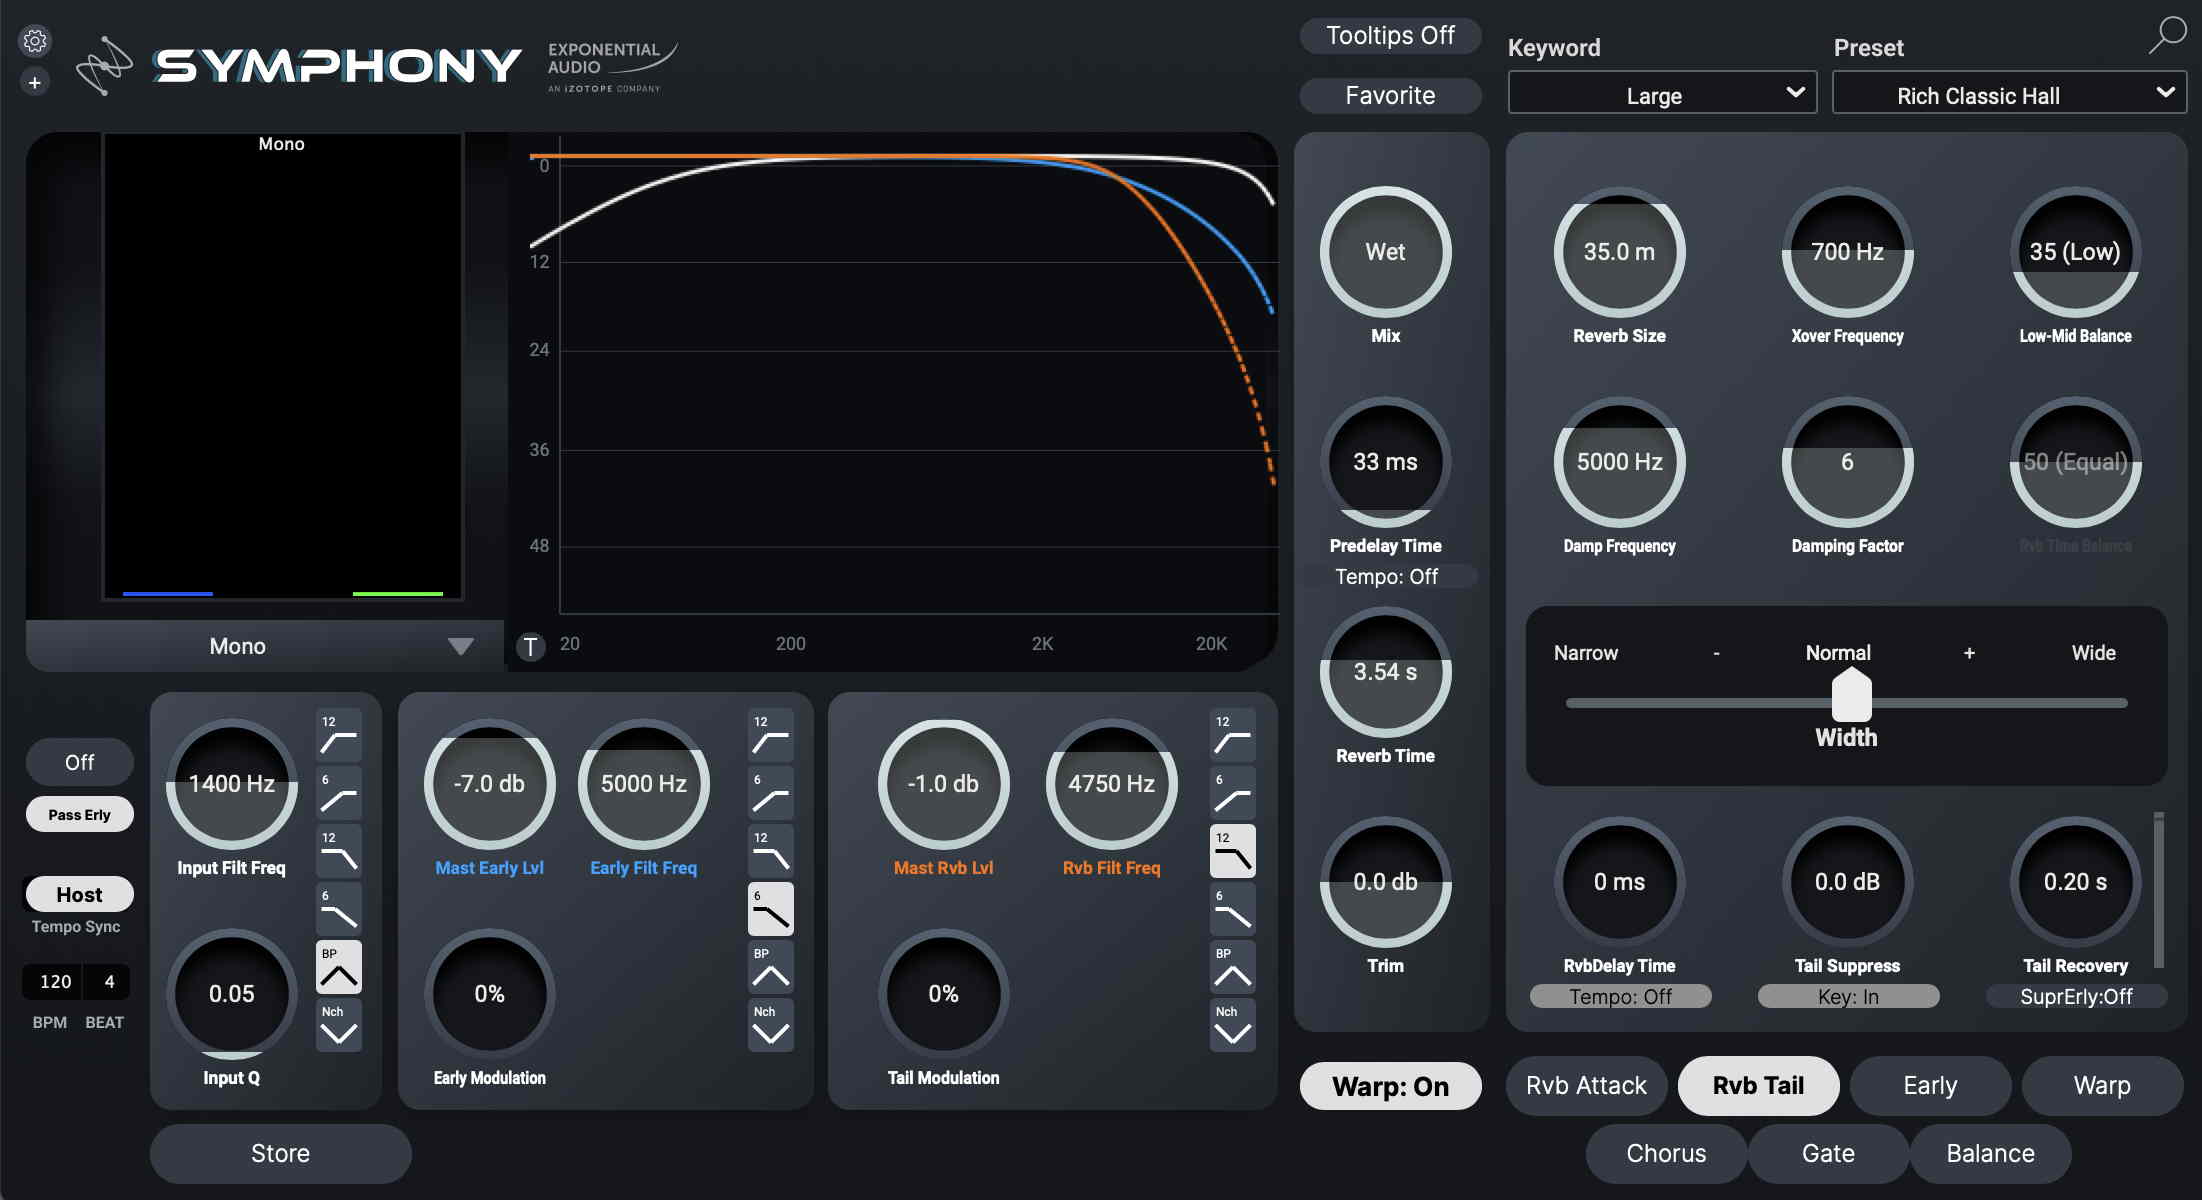Select Early Nch notch filter icon
Image resolution: width=2202 pixels, height=1200 pixels.
click(771, 1025)
